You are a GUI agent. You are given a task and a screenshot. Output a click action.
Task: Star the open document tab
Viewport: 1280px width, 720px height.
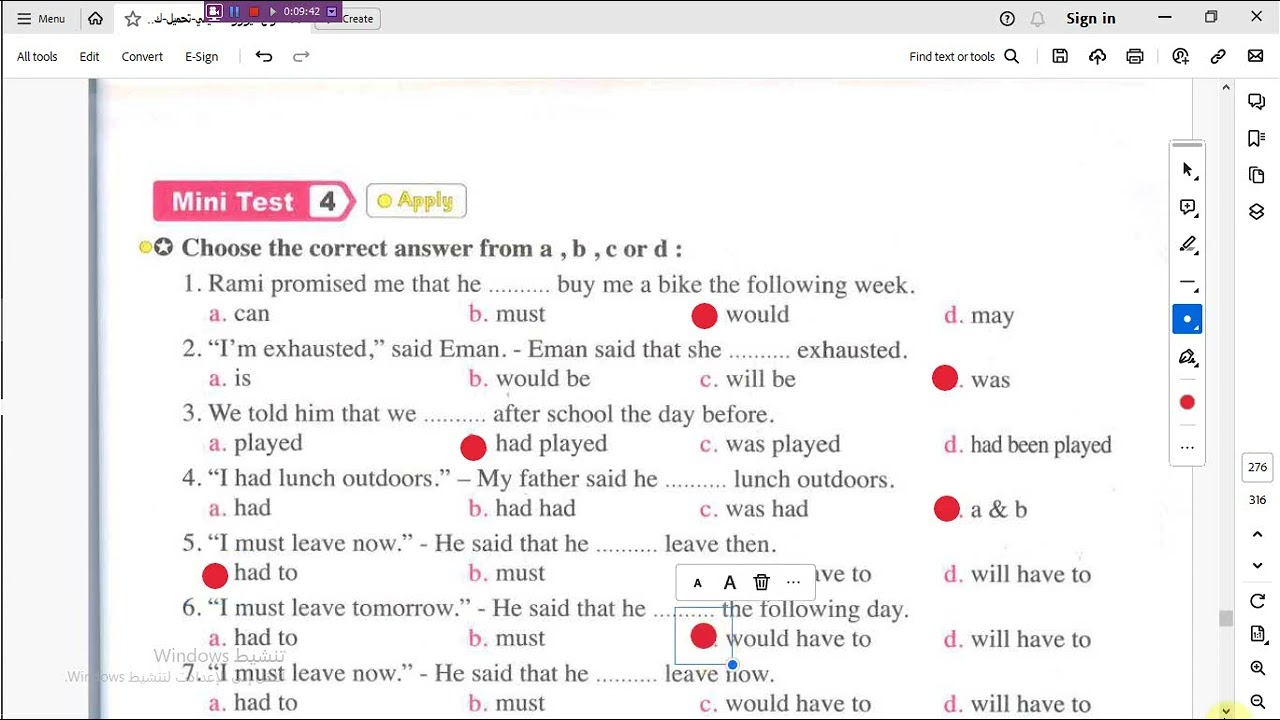coord(132,19)
